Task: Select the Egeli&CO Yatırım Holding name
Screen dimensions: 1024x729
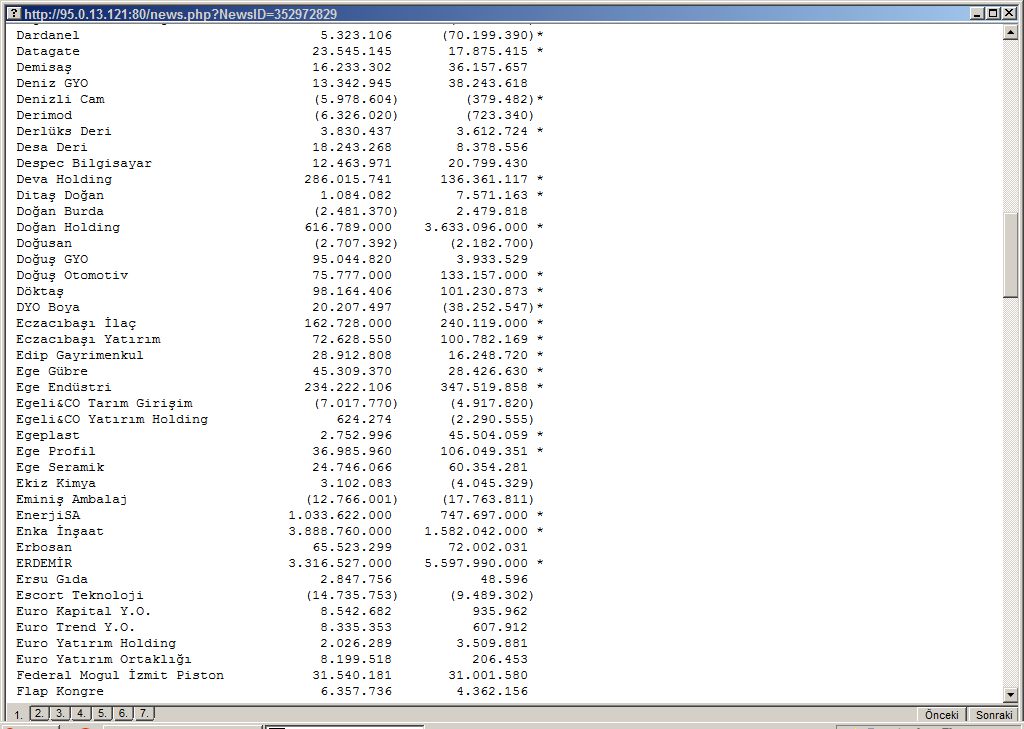Action: (112, 419)
